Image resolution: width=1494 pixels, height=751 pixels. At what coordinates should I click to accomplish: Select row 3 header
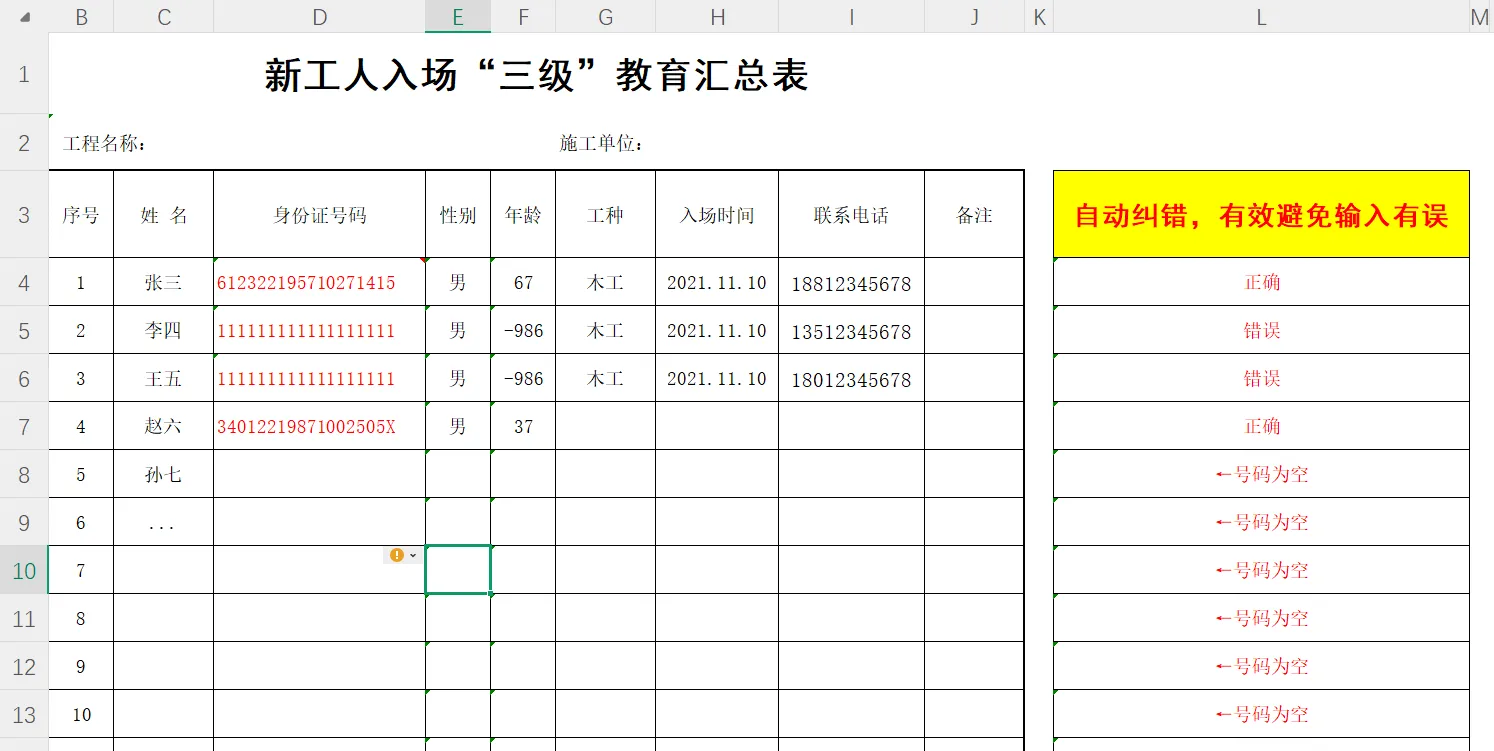click(x=24, y=214)
